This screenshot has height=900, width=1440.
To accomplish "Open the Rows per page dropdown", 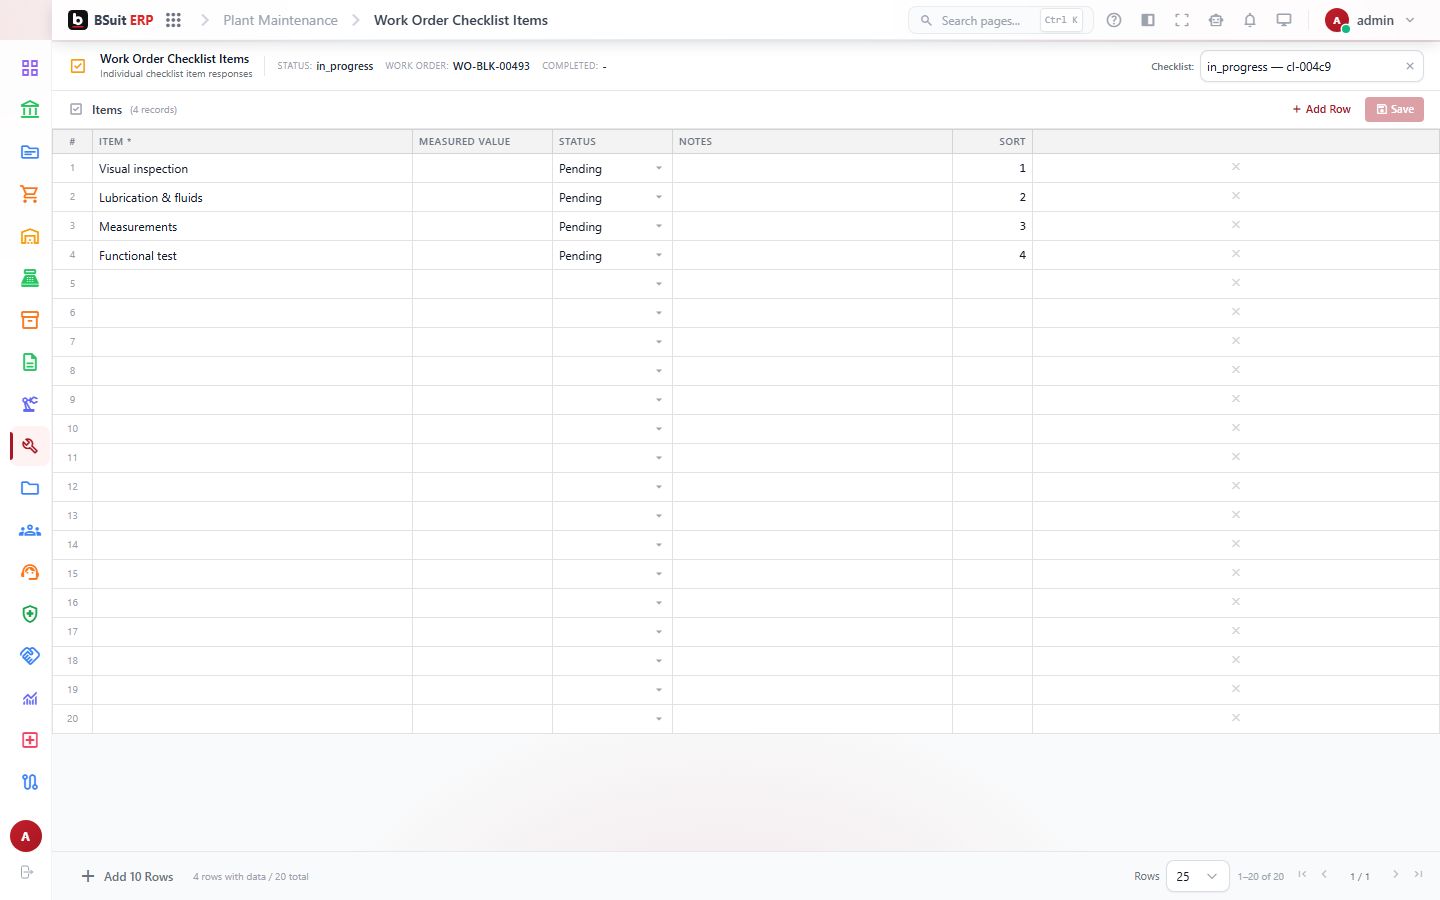I will coord(1197,876).
